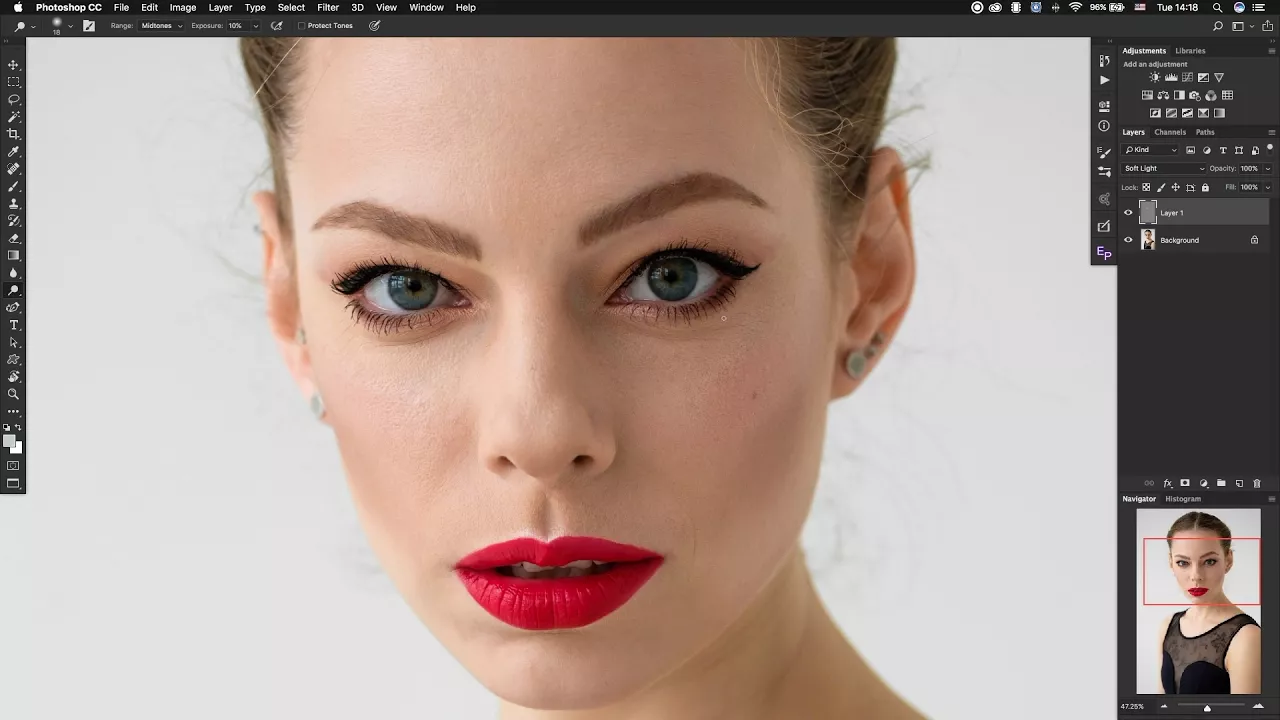
Task: Open the Fill slider dropdown arrow
Action: point(1268,187)
